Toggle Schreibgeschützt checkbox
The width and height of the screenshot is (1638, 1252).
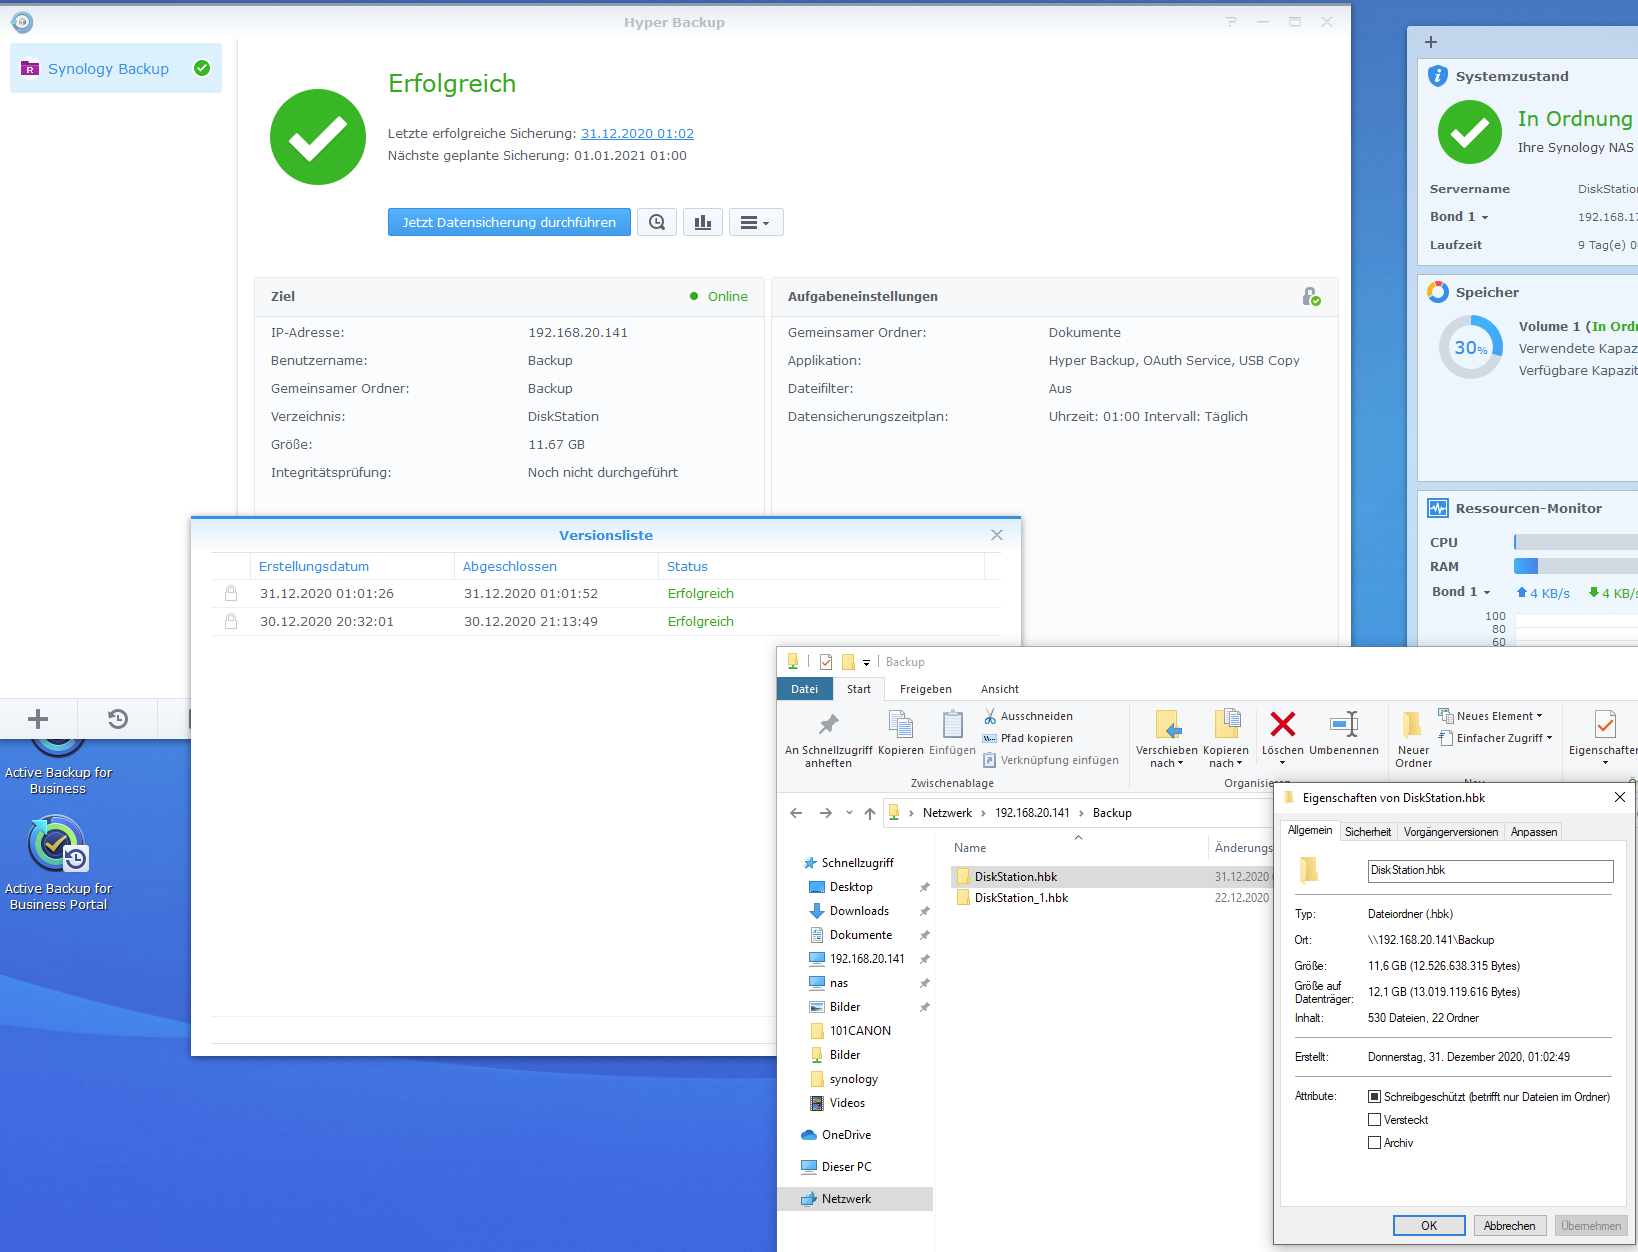click(1374, 1097)
